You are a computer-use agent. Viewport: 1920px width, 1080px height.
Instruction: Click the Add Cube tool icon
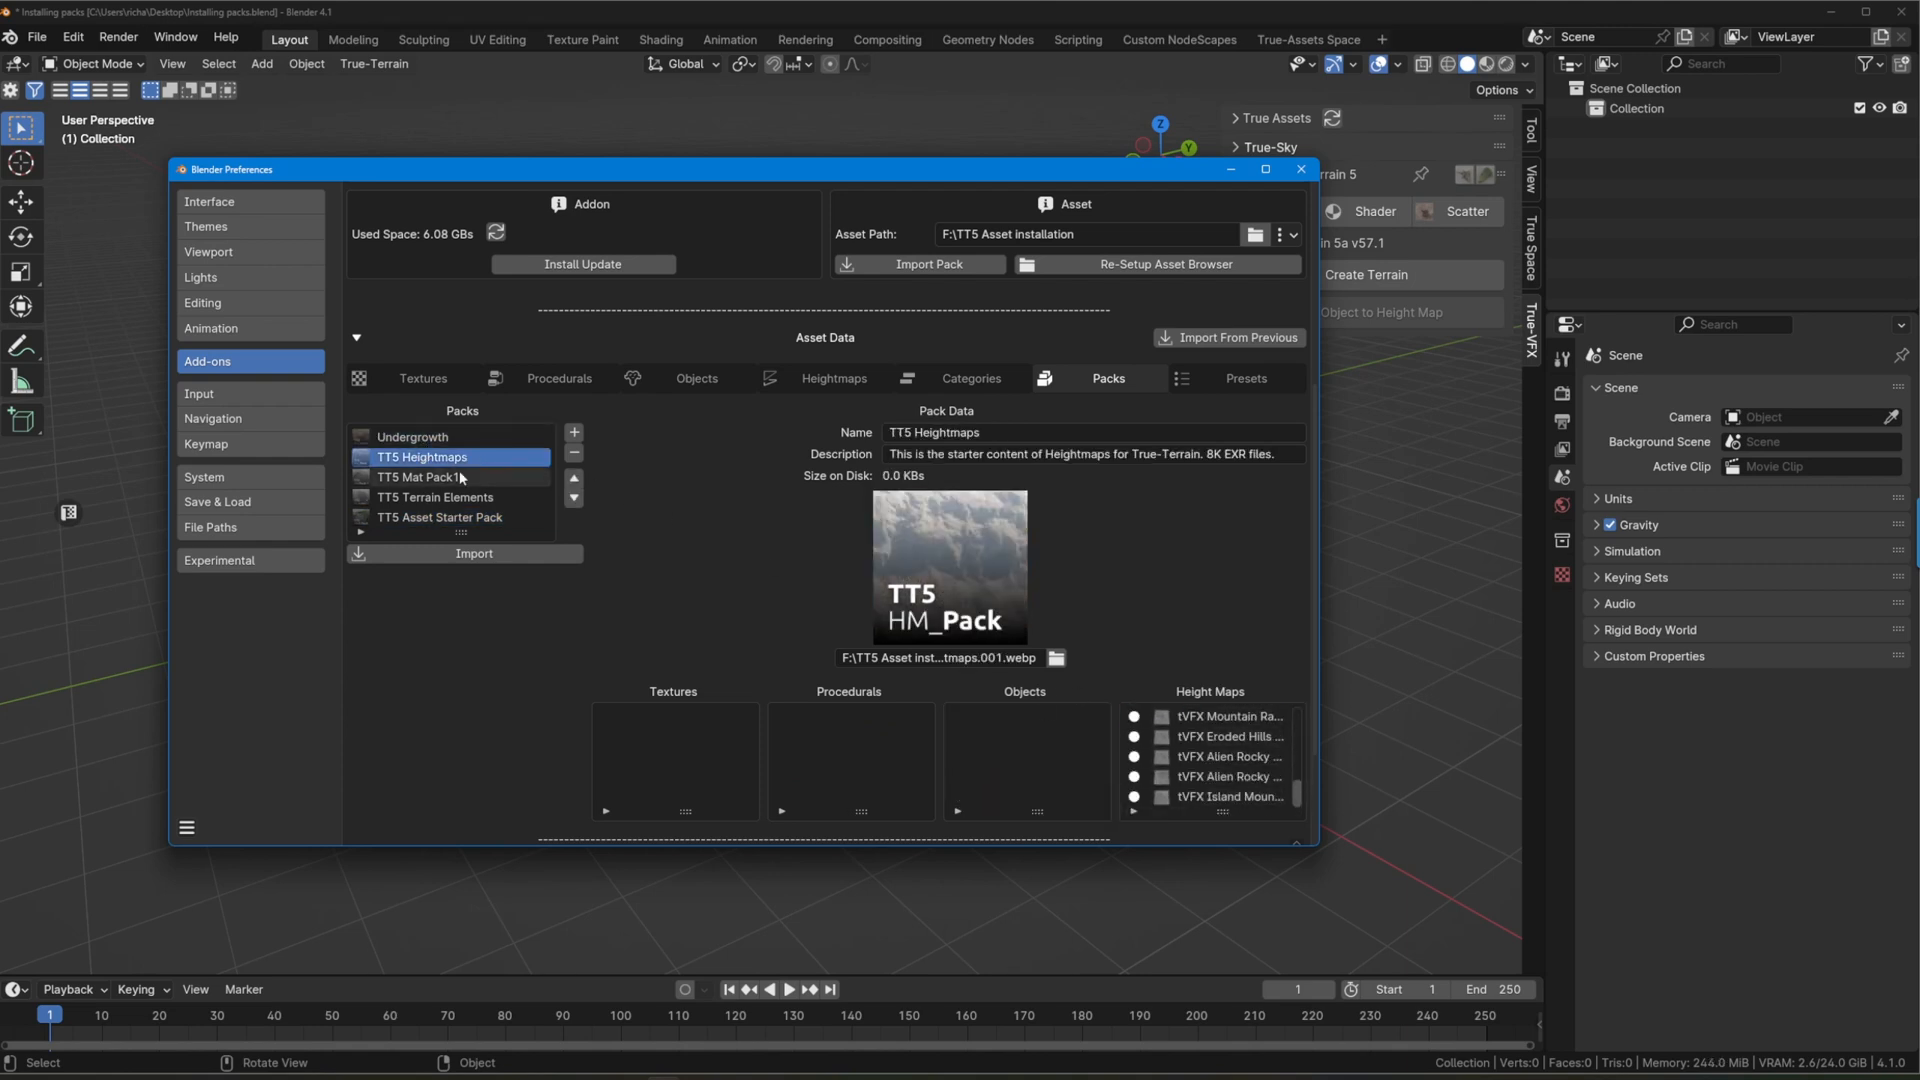coord(21,420)
